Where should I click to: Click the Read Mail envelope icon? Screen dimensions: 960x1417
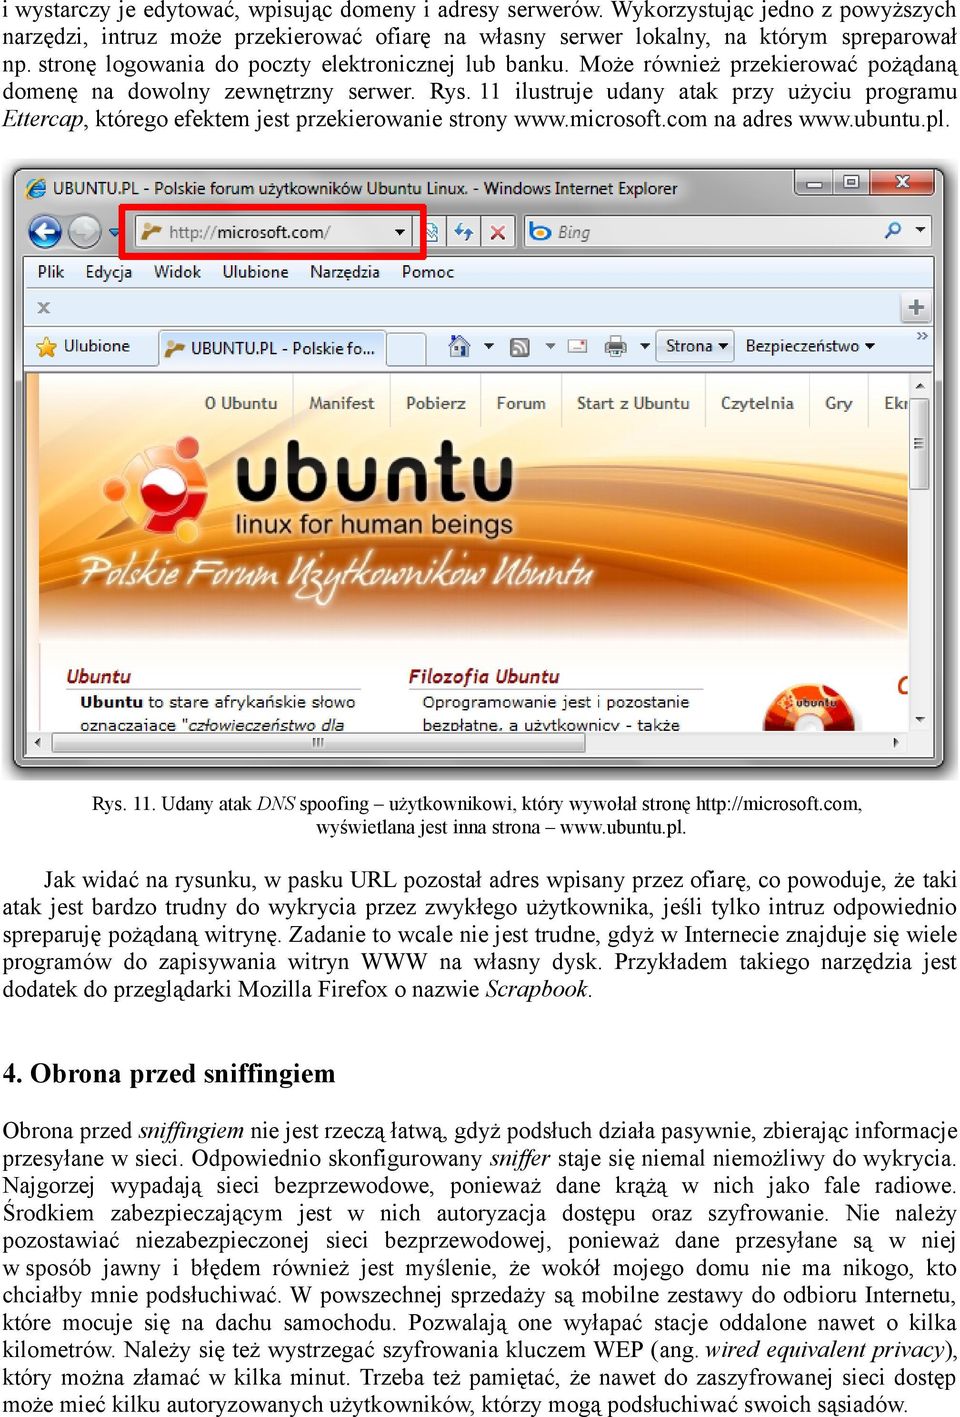578,346
